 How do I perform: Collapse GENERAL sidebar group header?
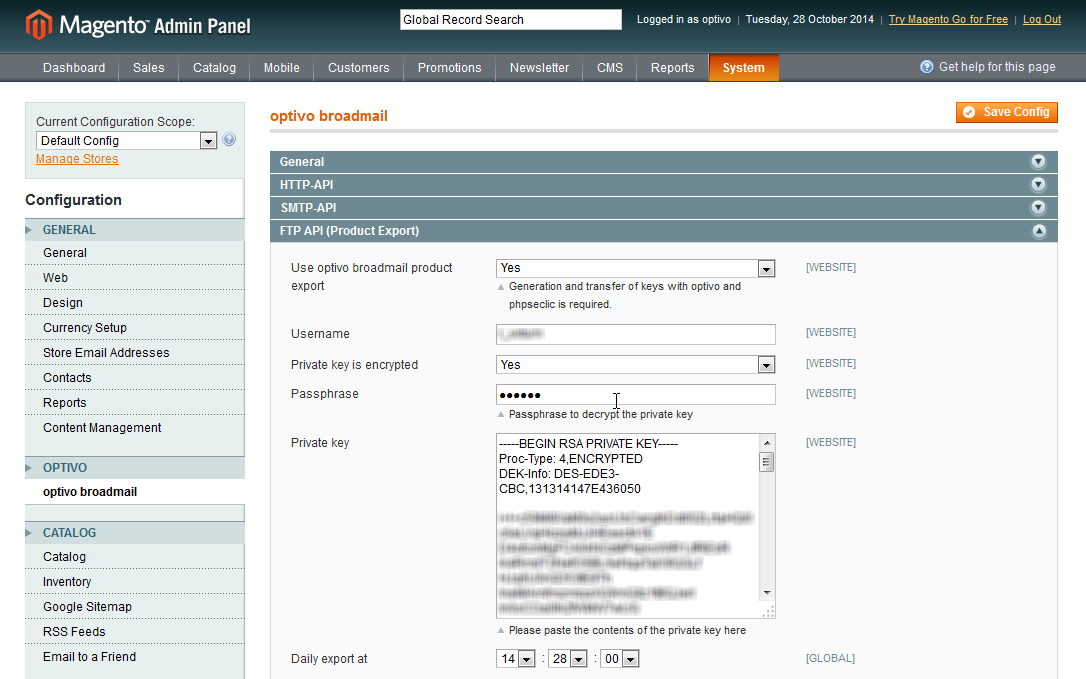pos(134,230)
